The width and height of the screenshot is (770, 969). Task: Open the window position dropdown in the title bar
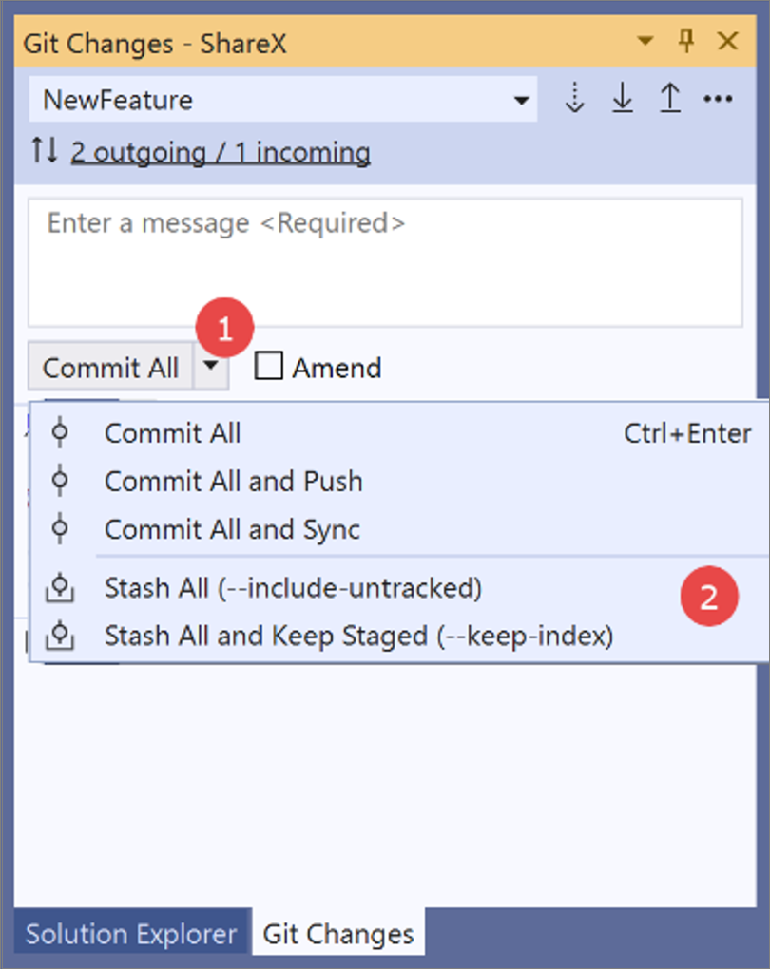[645, 41]
